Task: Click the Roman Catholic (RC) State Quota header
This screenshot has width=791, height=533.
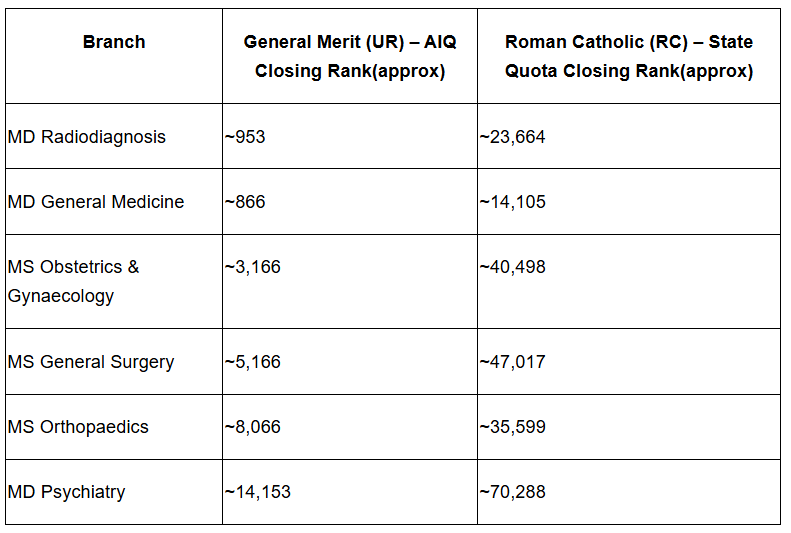Action: tap(628, 57)
